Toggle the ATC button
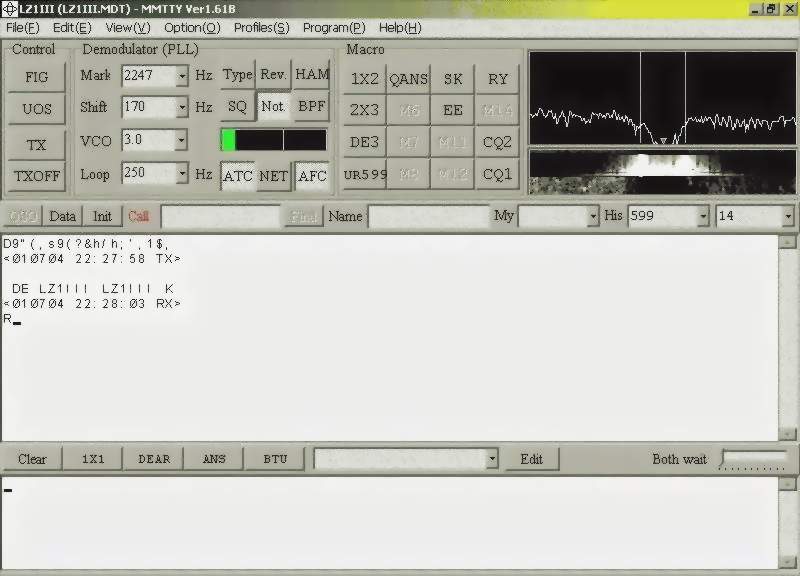 pyautogui.click(x=238, y=176)
